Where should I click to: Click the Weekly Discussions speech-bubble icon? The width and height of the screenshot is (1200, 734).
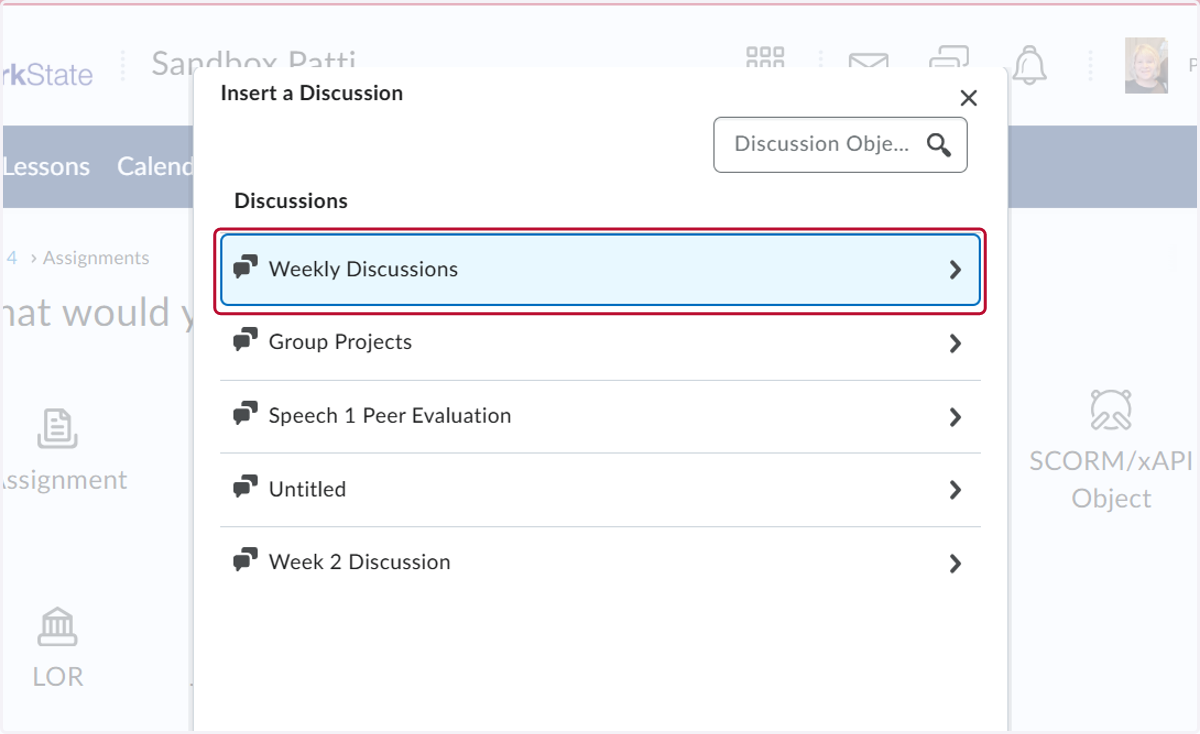coord(245,268)
